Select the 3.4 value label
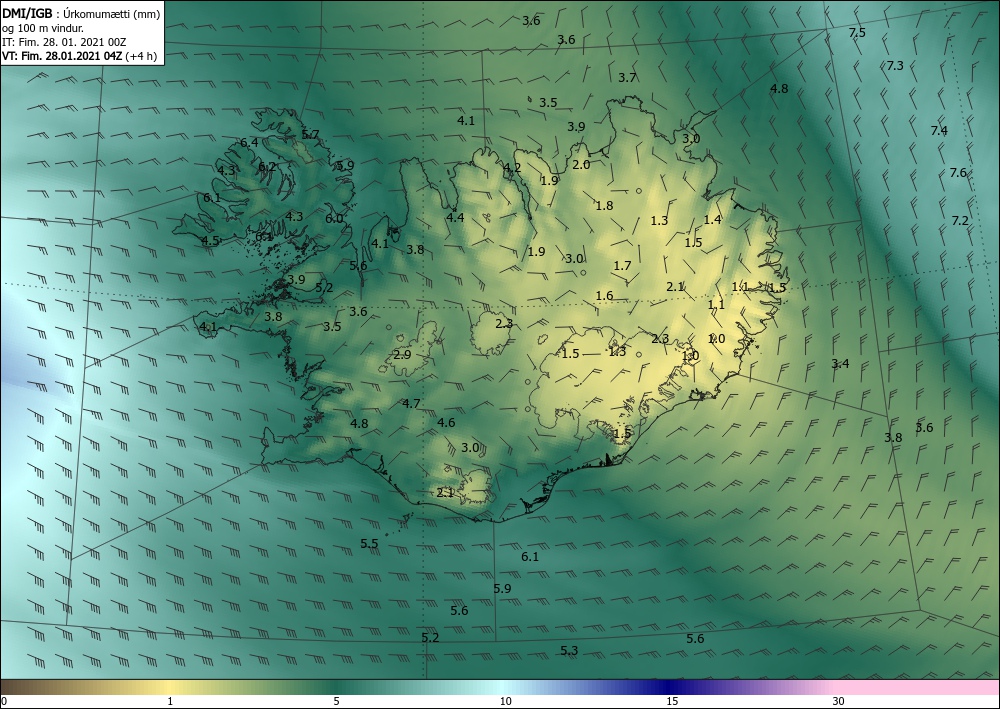The width and height of the screenshot is (1000, 709). (840, 363)
